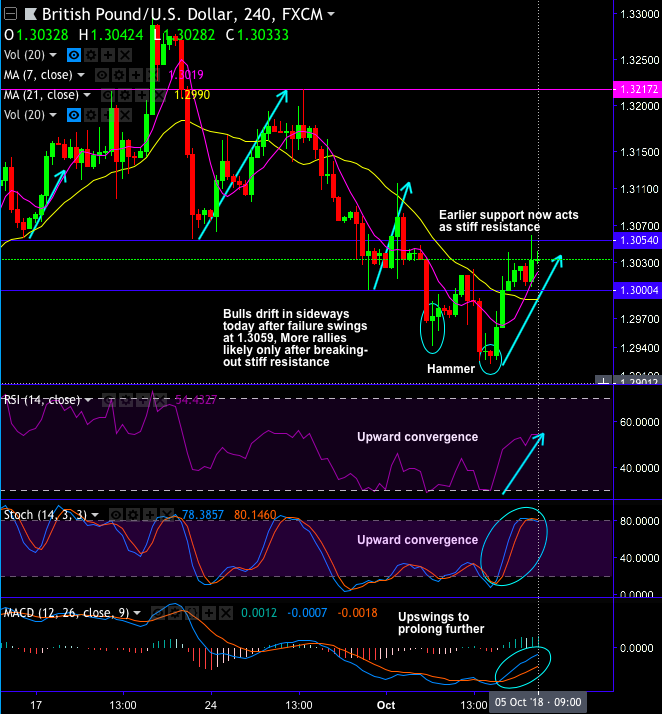Select the RSI (14, close) label
The height and width of the screenshot is (714, 662).
click(x=42, y=400)
